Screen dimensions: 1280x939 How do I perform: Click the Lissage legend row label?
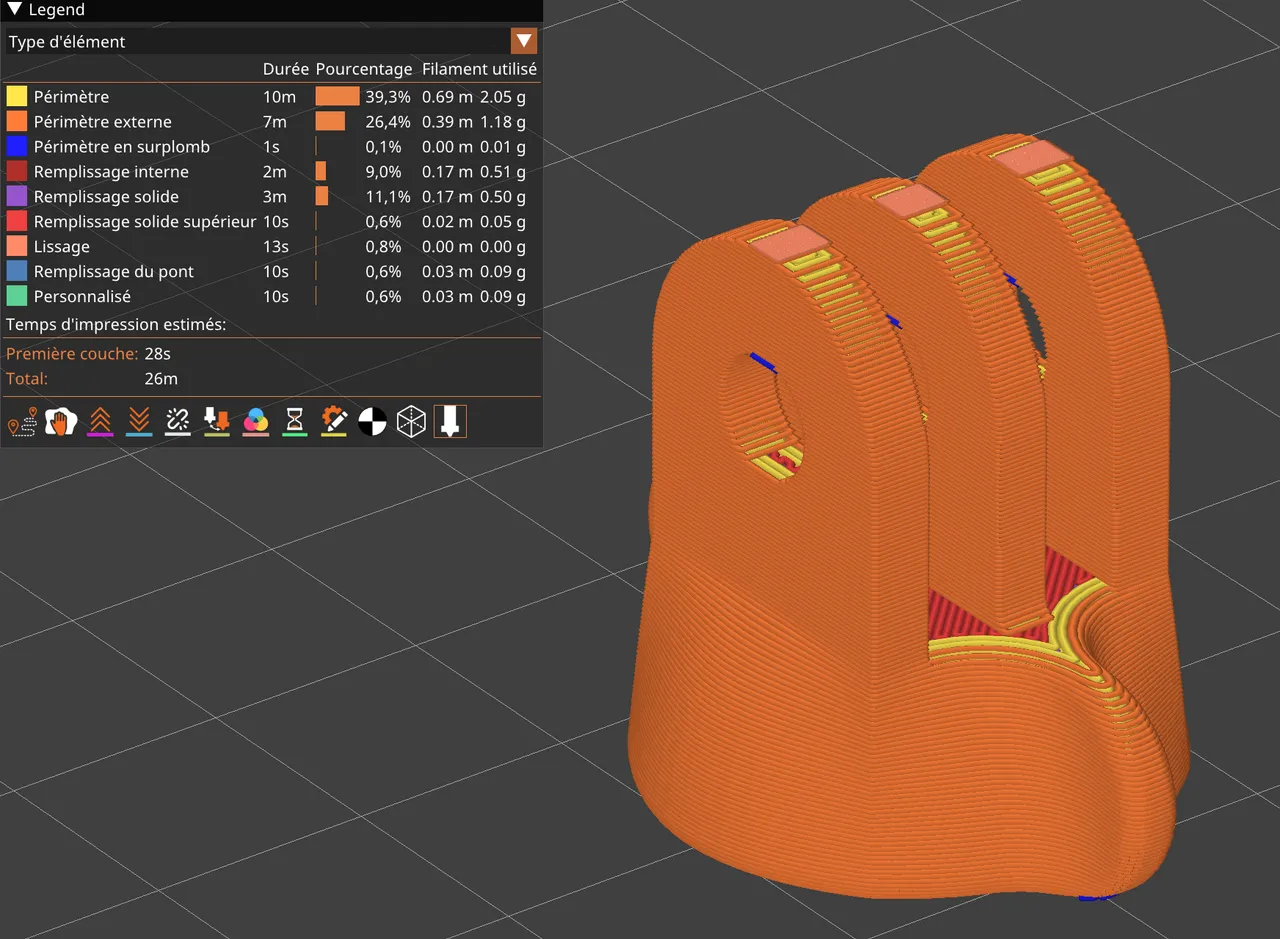pyautogui.click(x=61, y=247)
